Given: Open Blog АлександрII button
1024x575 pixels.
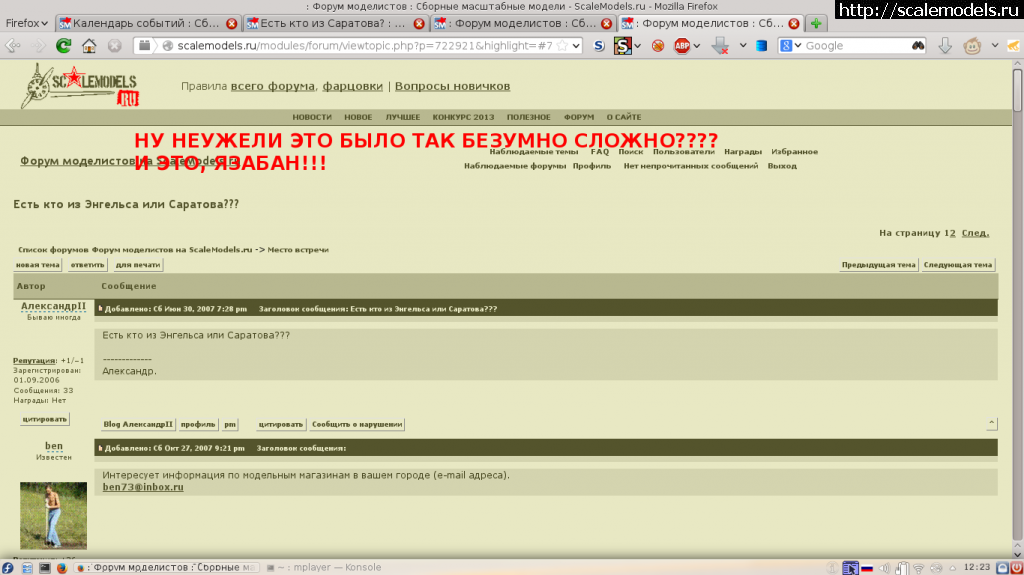Looking at the screenshot, I should tap(138, 425).
